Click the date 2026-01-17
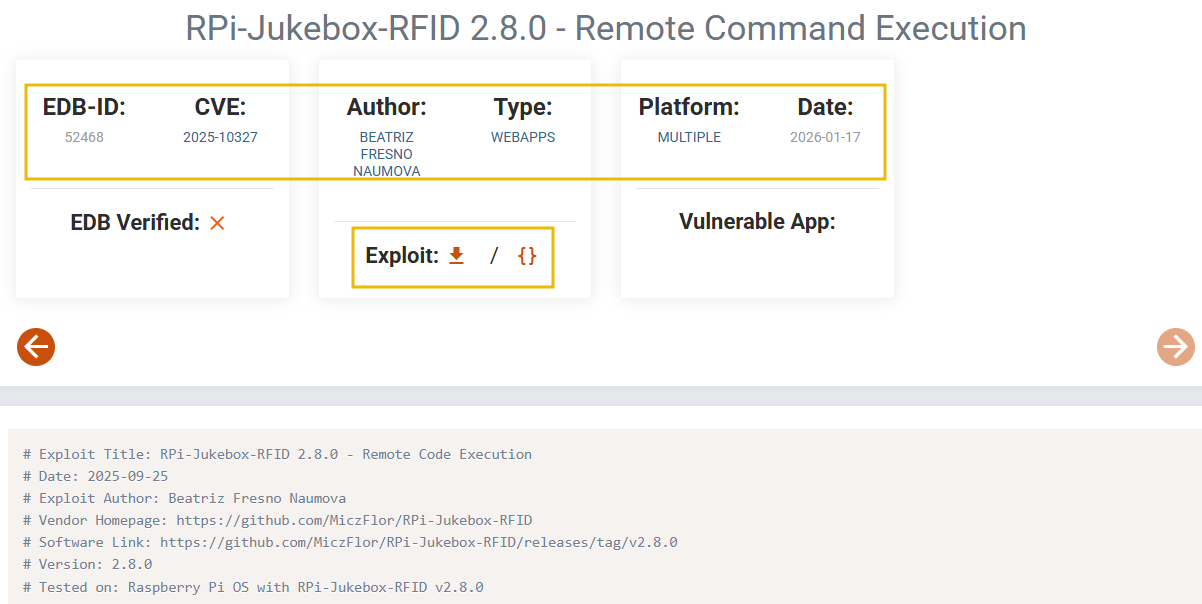This screenshot has width=1202, height=604. coord(825,137)
